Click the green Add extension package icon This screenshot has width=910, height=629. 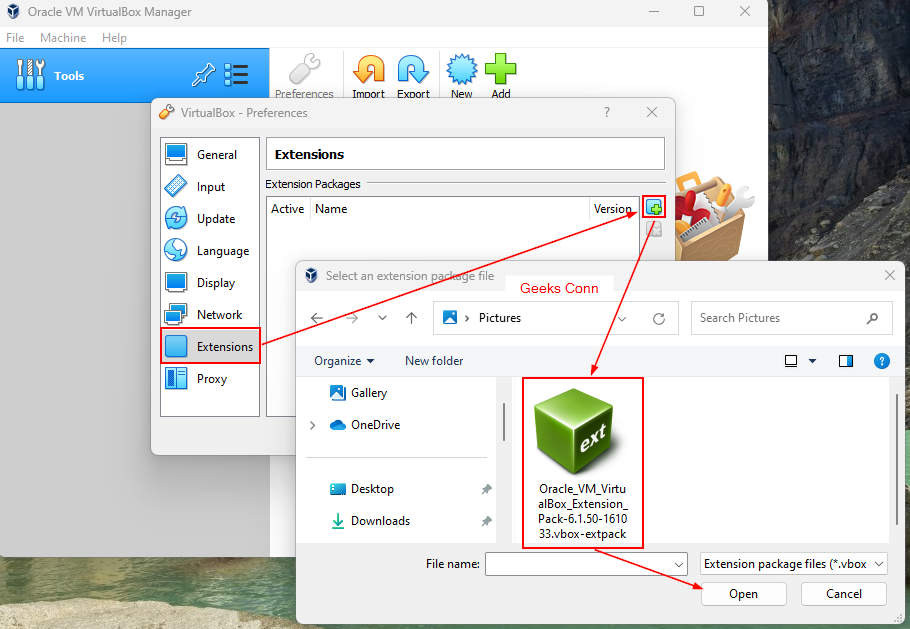[x=652, y=206]
